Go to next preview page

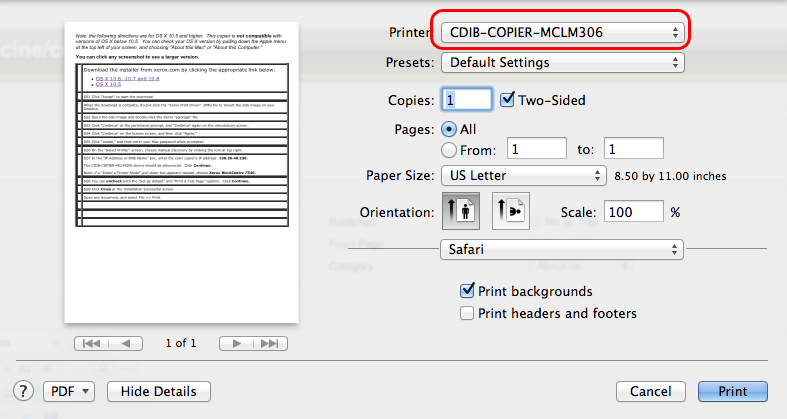(237, 343)
